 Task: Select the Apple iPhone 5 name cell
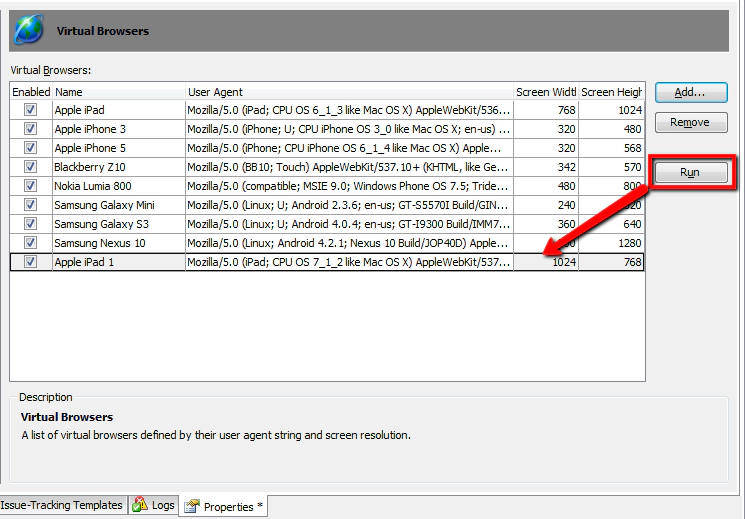point(118,148)
